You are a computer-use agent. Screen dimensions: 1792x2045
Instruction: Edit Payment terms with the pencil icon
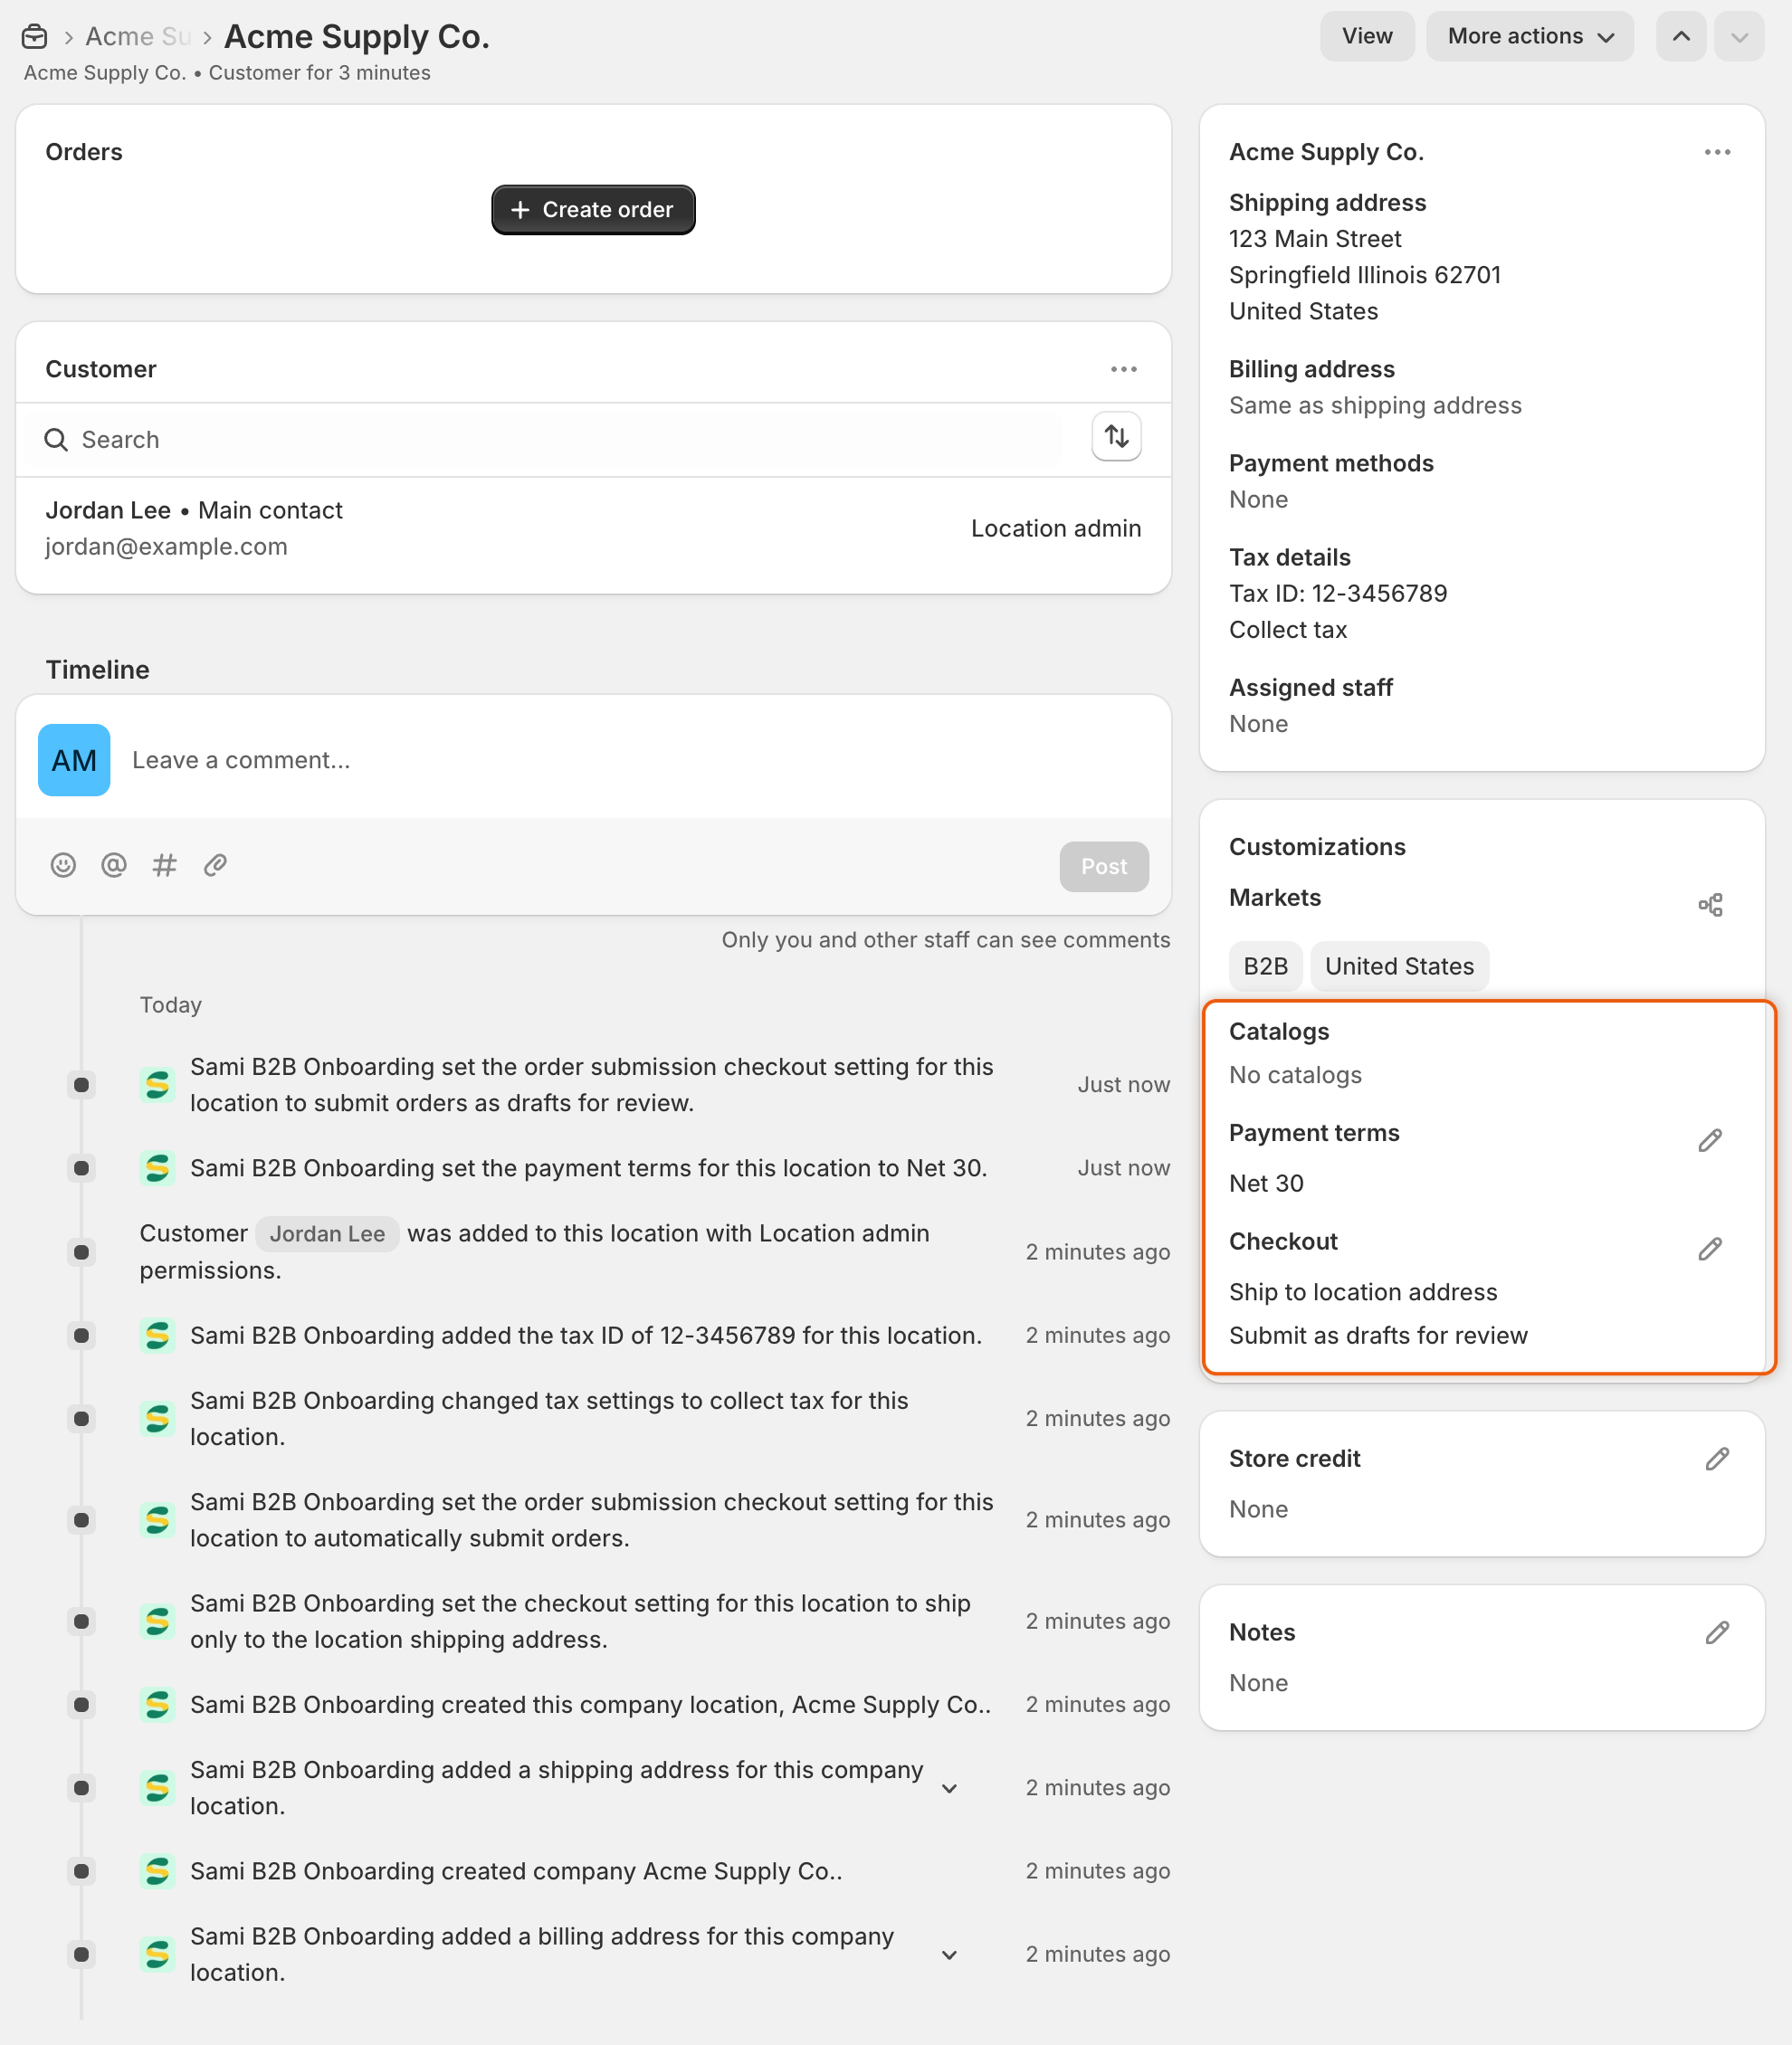click(x=1710, y=1140)
